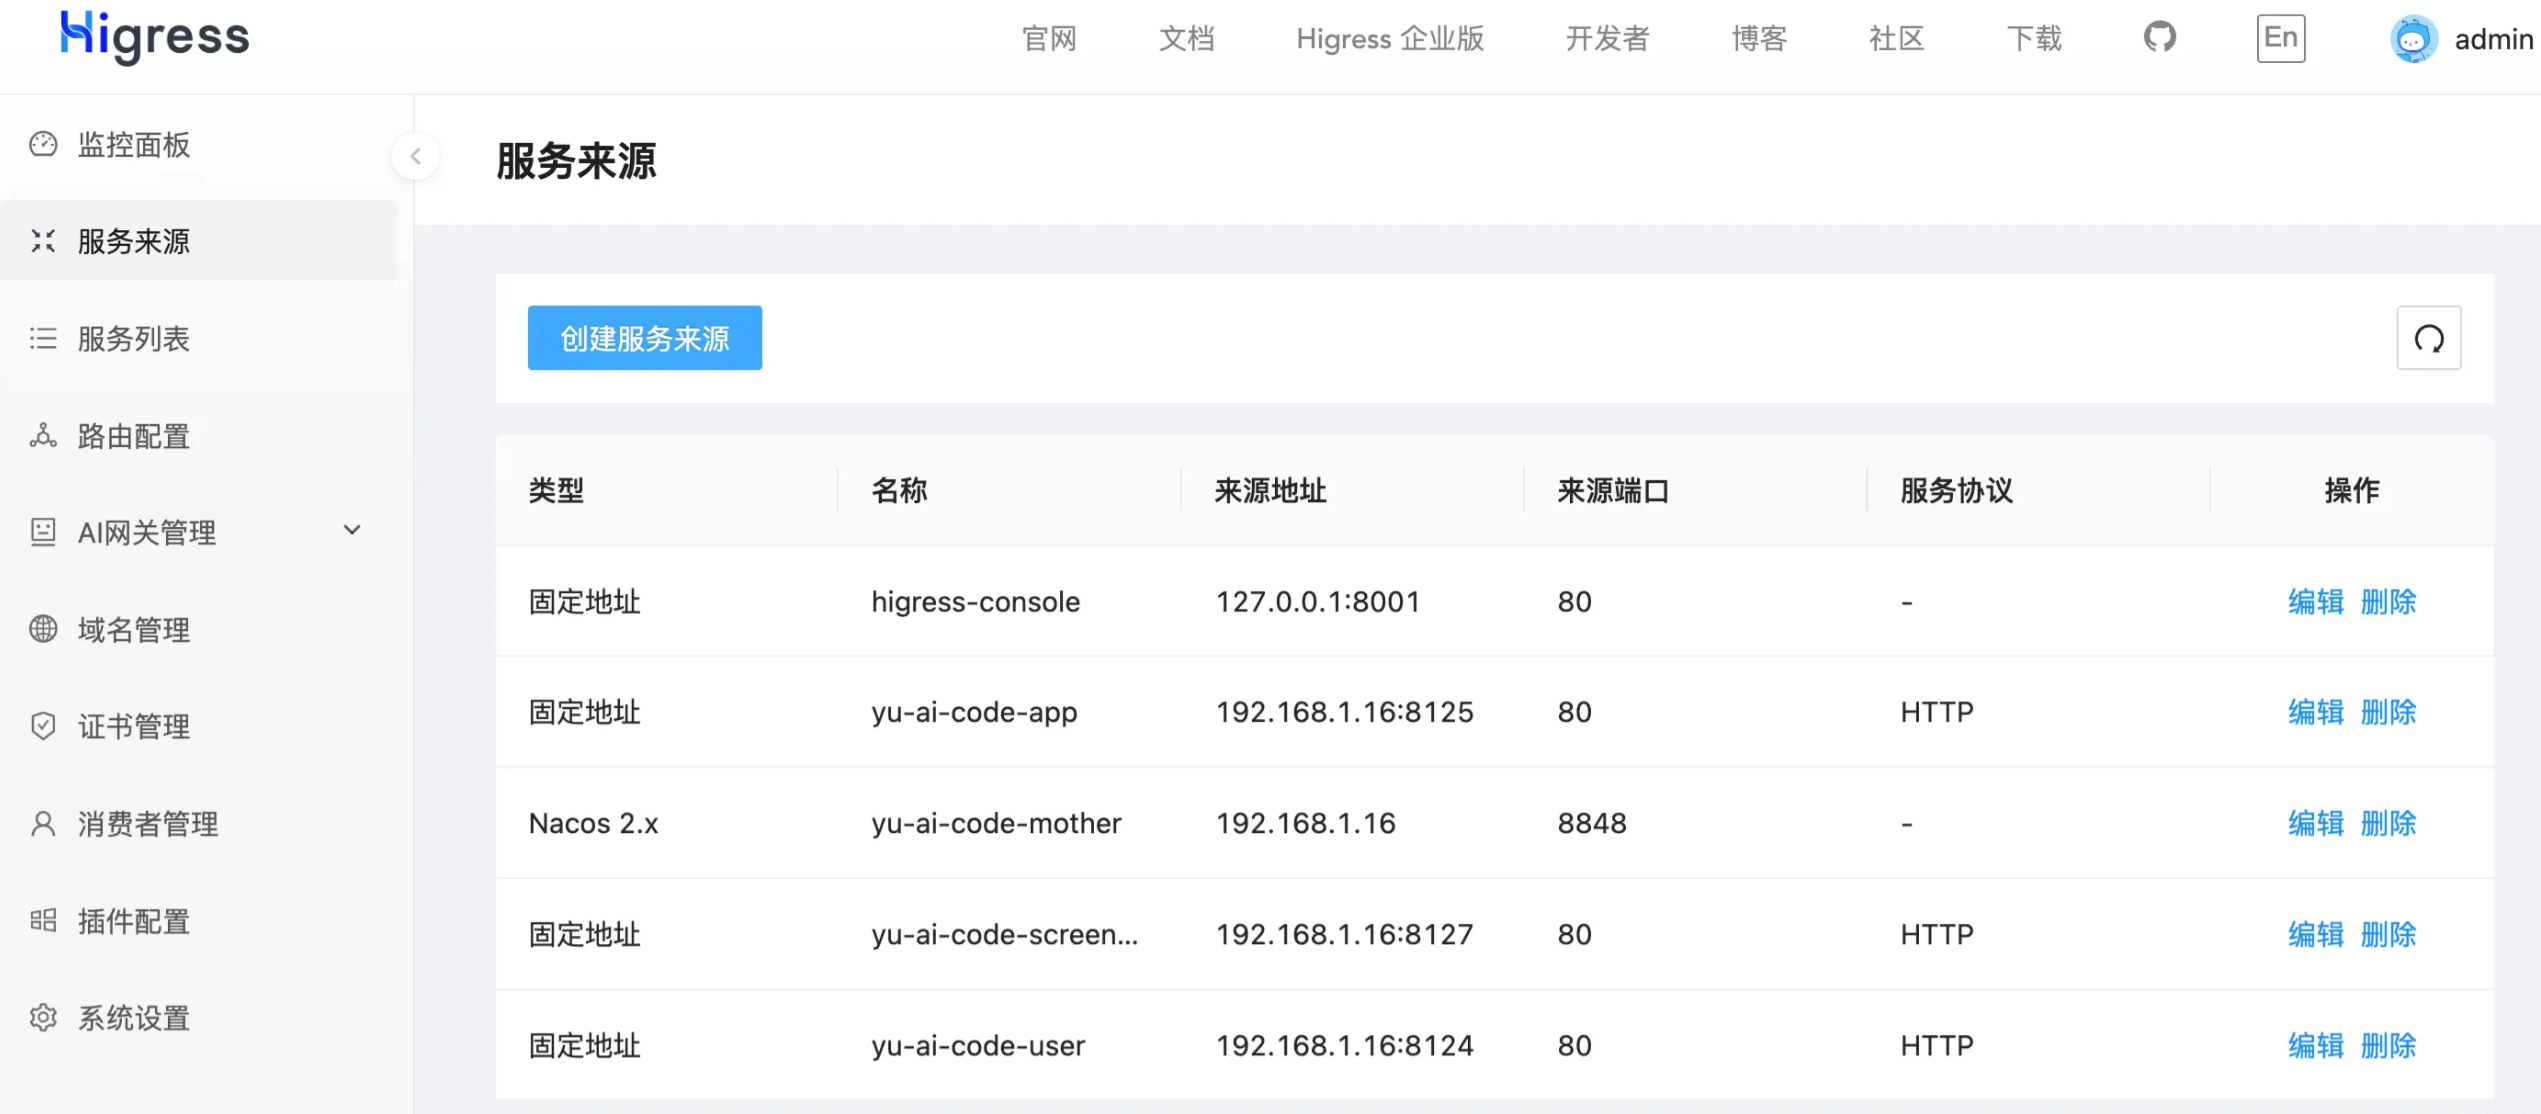Click the admin avatar icon
The image size is (2541, 1114).
point(2413,40)
